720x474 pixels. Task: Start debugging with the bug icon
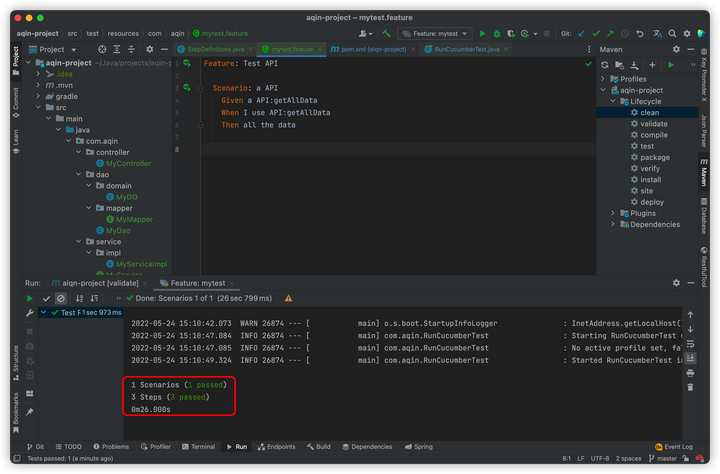[497, 33]
